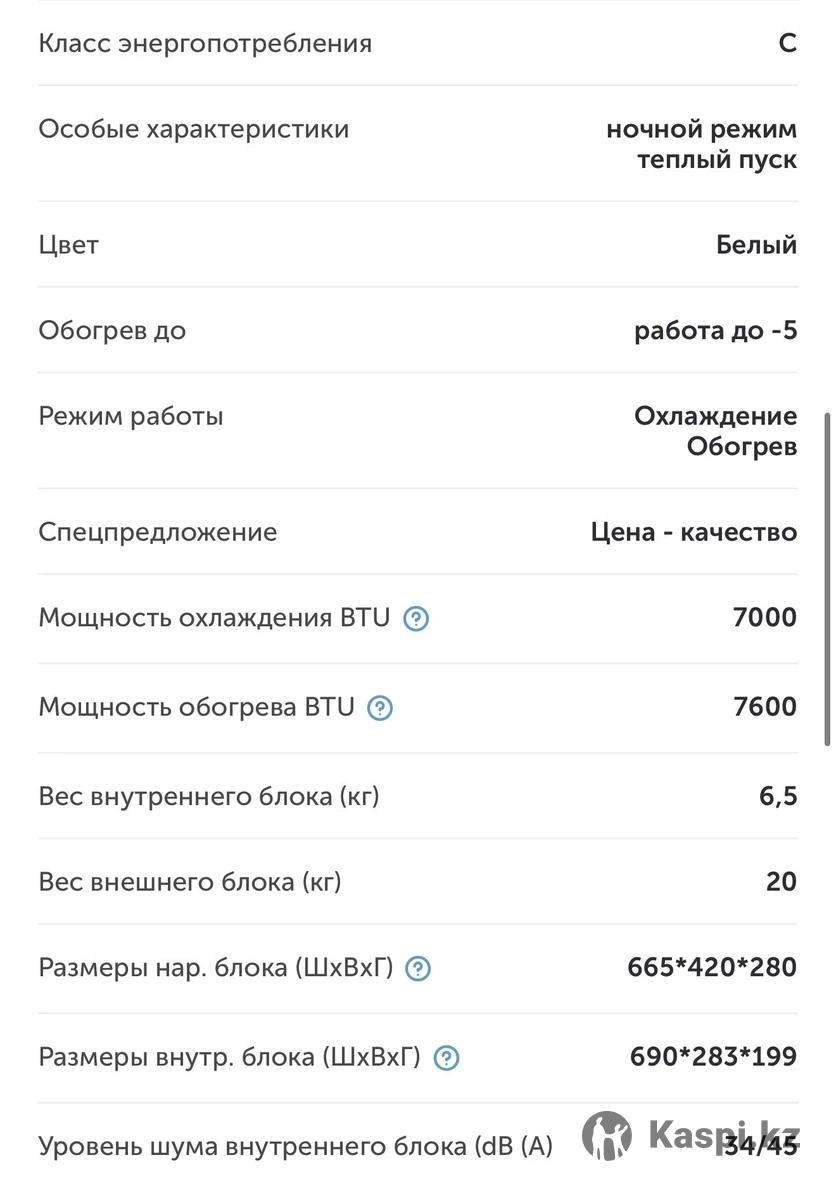
Task: Tap the Охлаждение mode value
Action: pyautogui.click(x=716, y=416)
